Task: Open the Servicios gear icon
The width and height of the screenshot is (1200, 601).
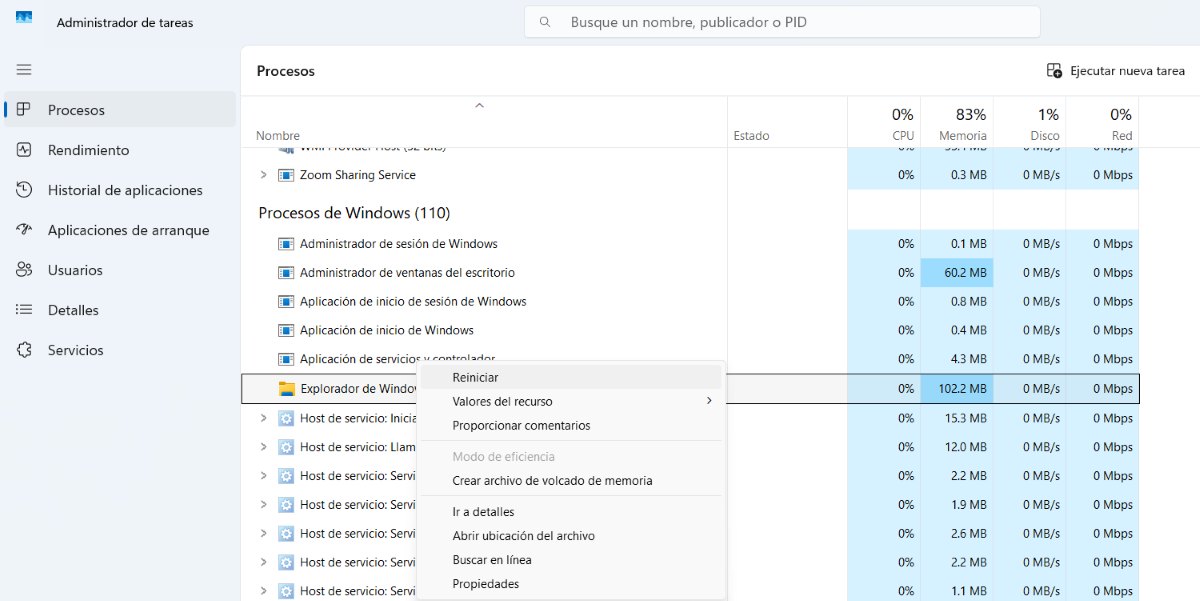Action: coord(25,350)
